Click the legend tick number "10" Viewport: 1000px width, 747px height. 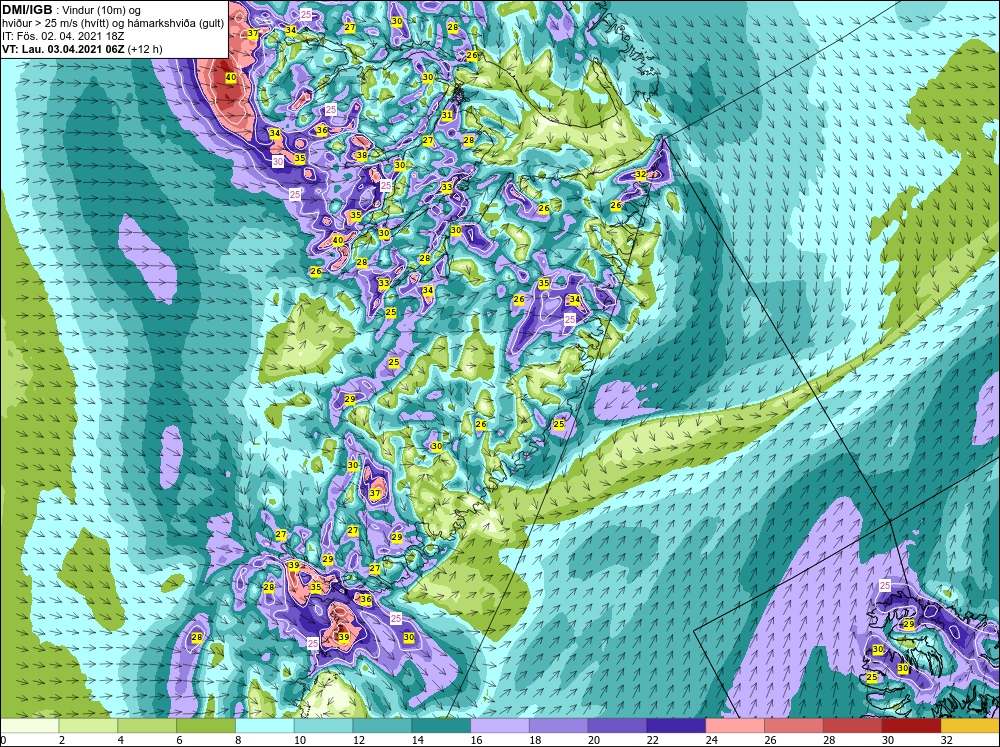300,740
